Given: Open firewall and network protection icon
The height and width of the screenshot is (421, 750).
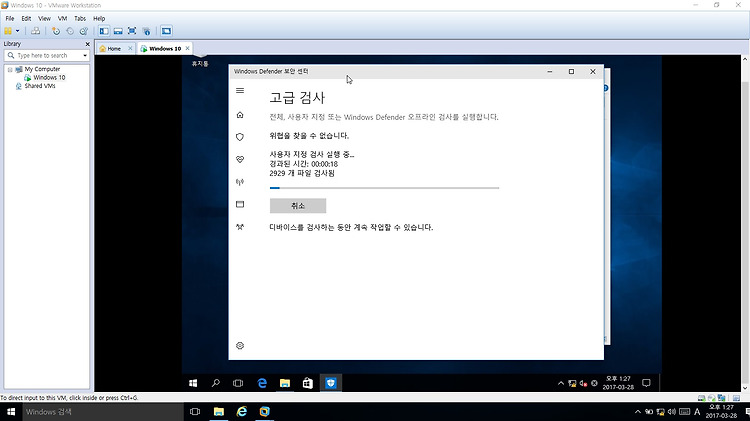Looking at the screenshot, I should (x=240, y=182).
